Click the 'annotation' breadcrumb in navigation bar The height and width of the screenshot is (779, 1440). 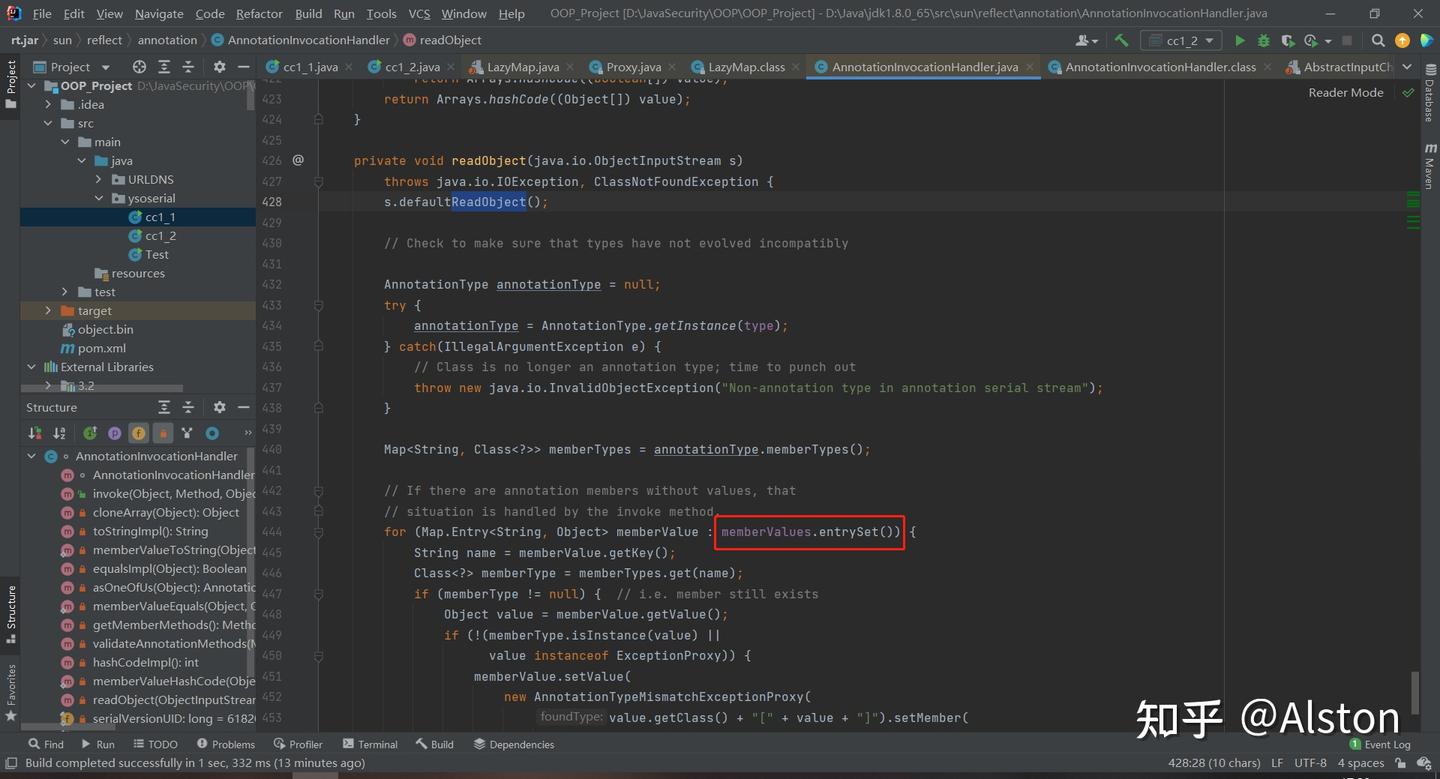(167, 40)
